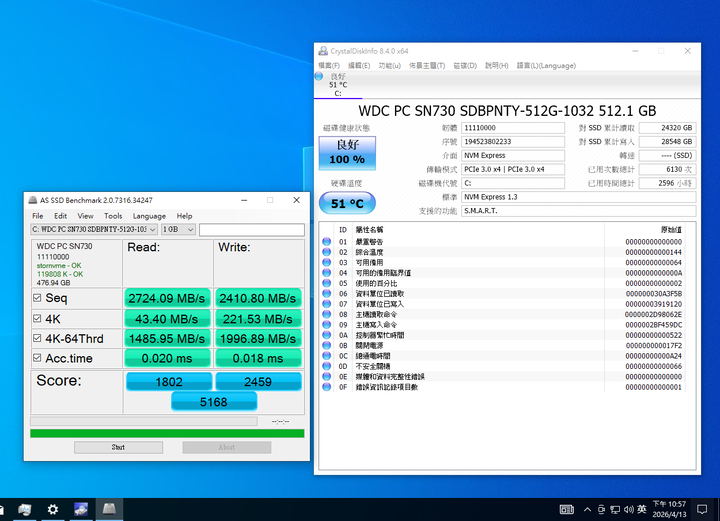Screen dimensions: 720x521
Task: Uncheck the Acc.time test checkbox
Action: [37, 358]
